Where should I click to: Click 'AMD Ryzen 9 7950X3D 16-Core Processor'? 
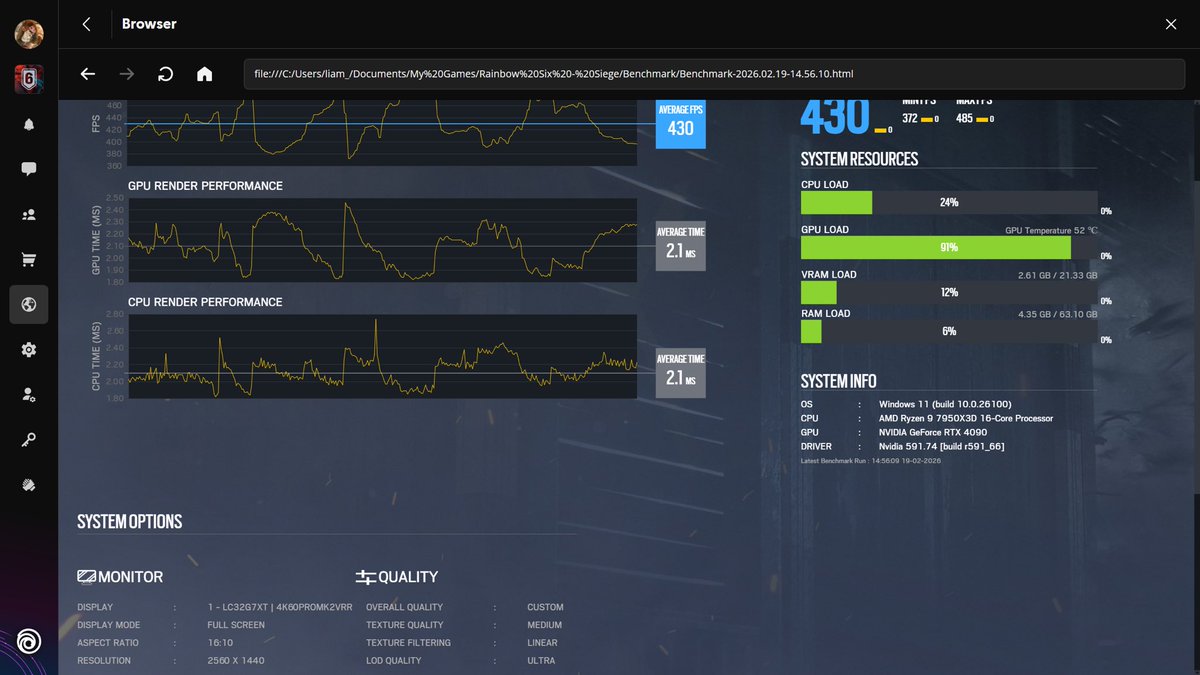point(966,418)
